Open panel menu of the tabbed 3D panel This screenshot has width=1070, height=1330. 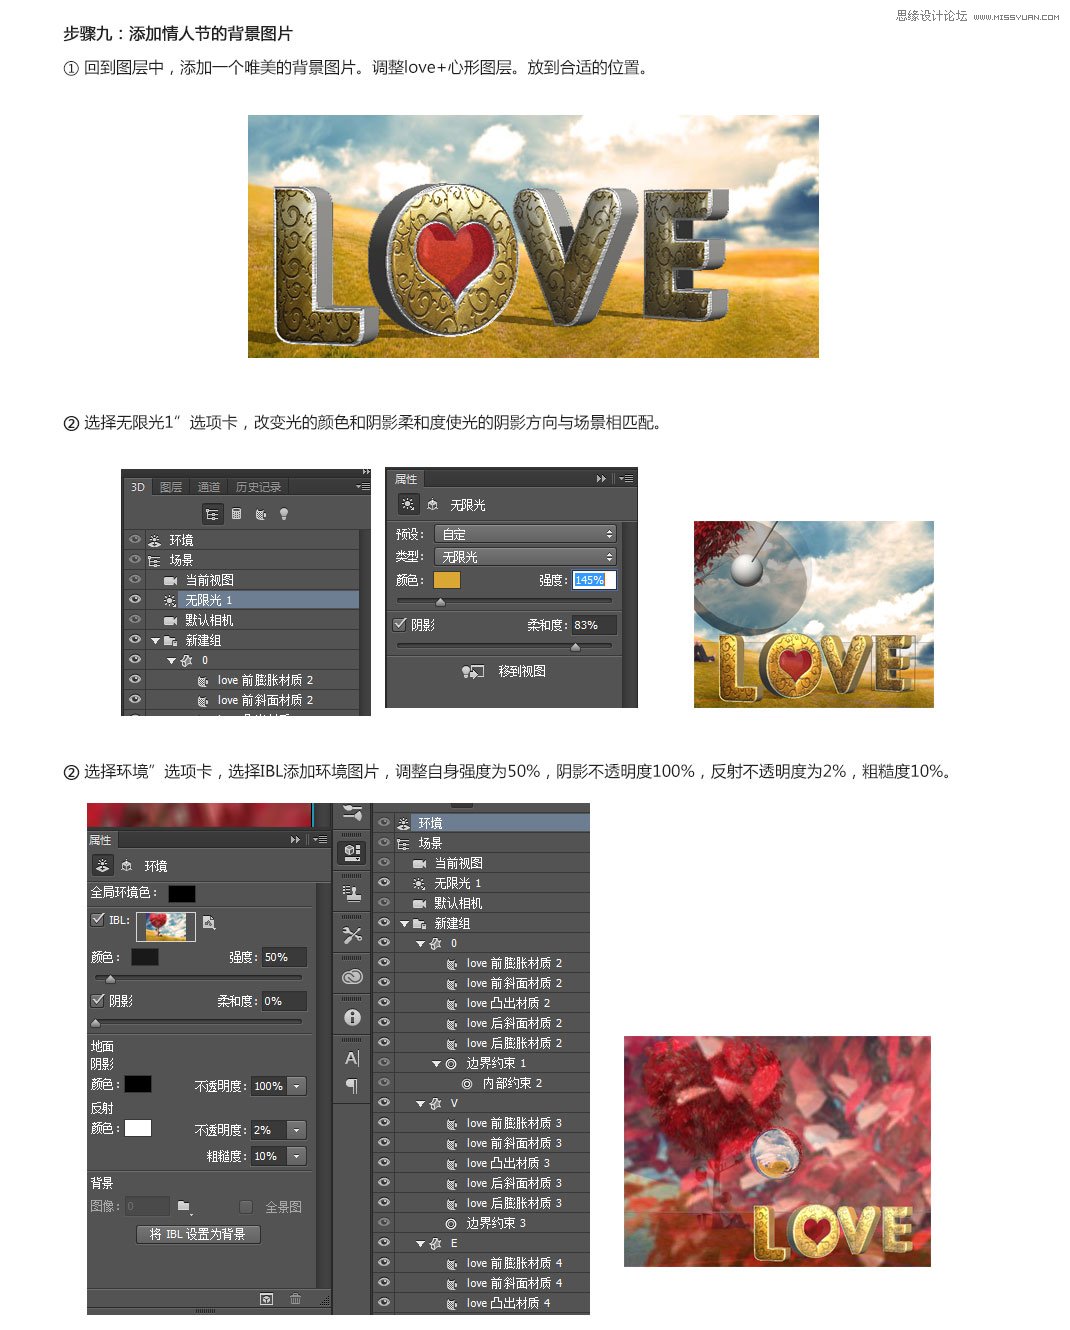click(362, 487)
